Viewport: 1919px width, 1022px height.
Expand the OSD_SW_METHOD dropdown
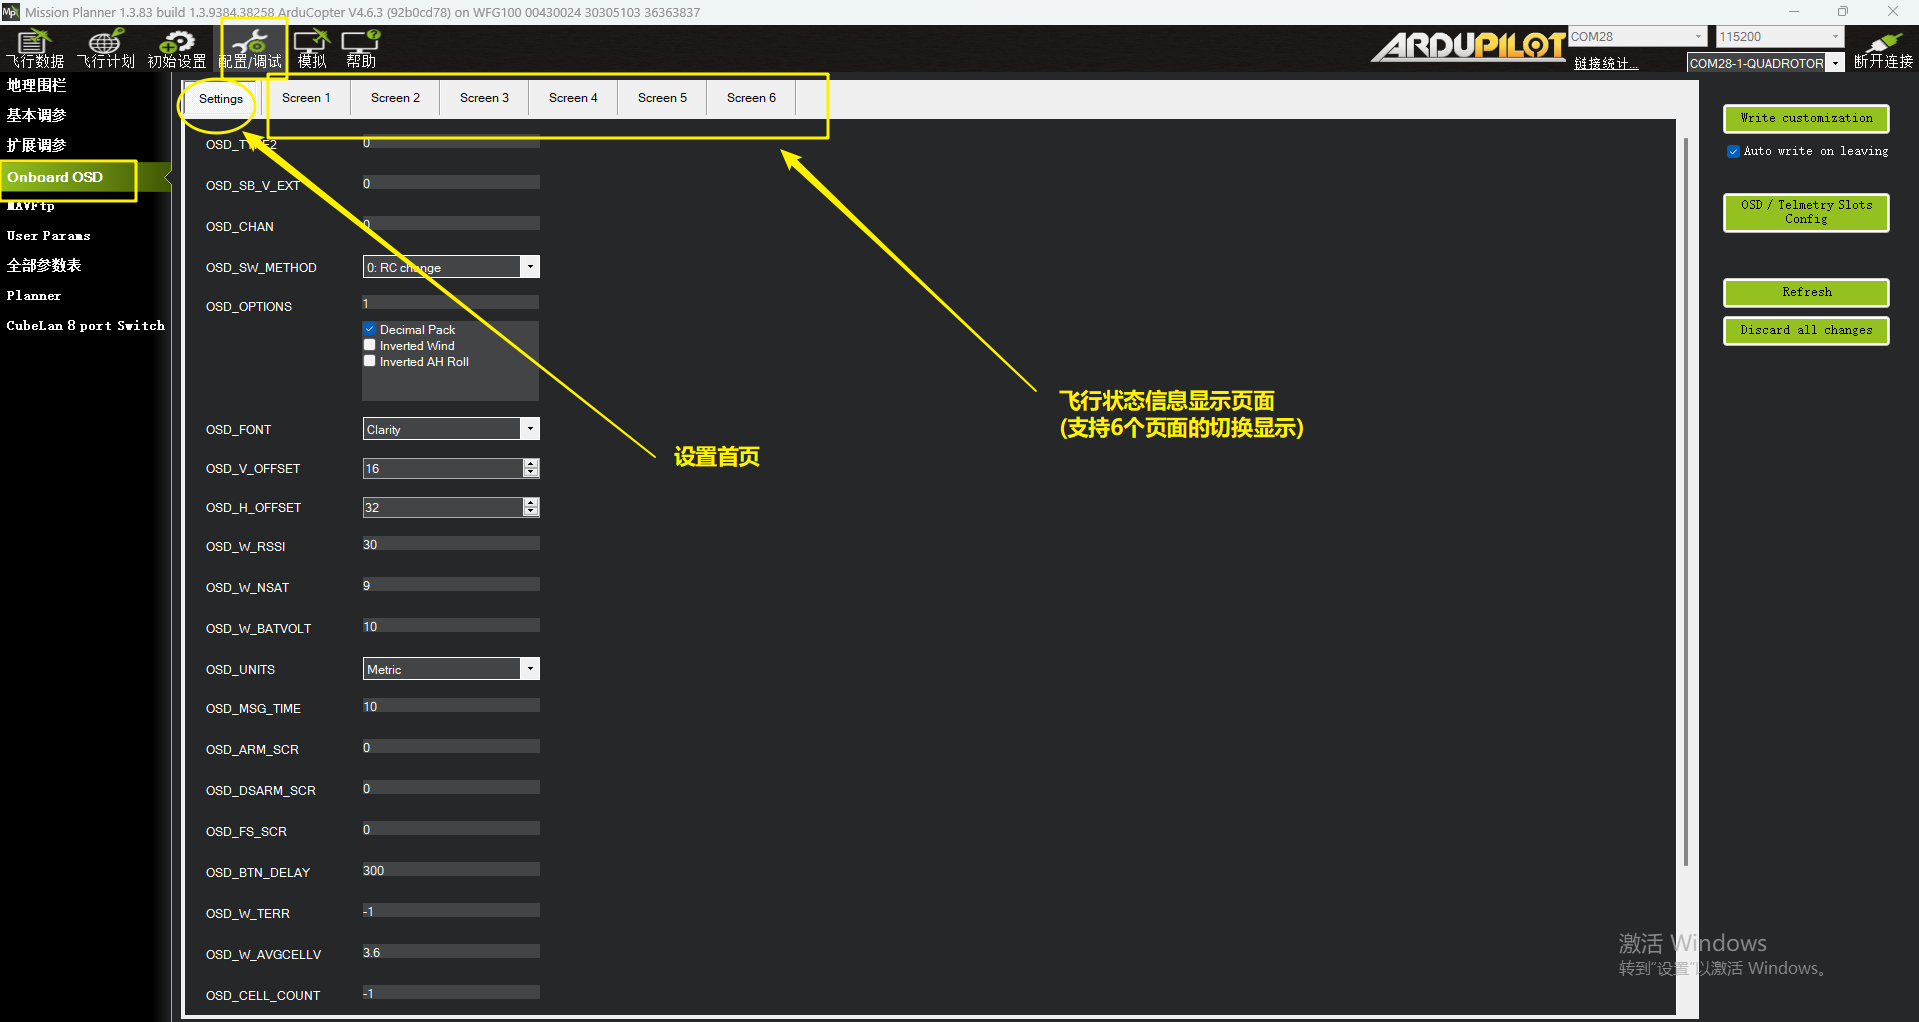click(530, 267)
